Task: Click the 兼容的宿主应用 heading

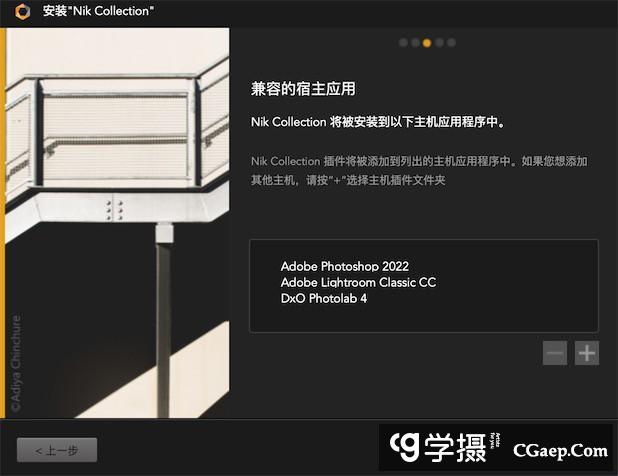Action: point(303,89)
